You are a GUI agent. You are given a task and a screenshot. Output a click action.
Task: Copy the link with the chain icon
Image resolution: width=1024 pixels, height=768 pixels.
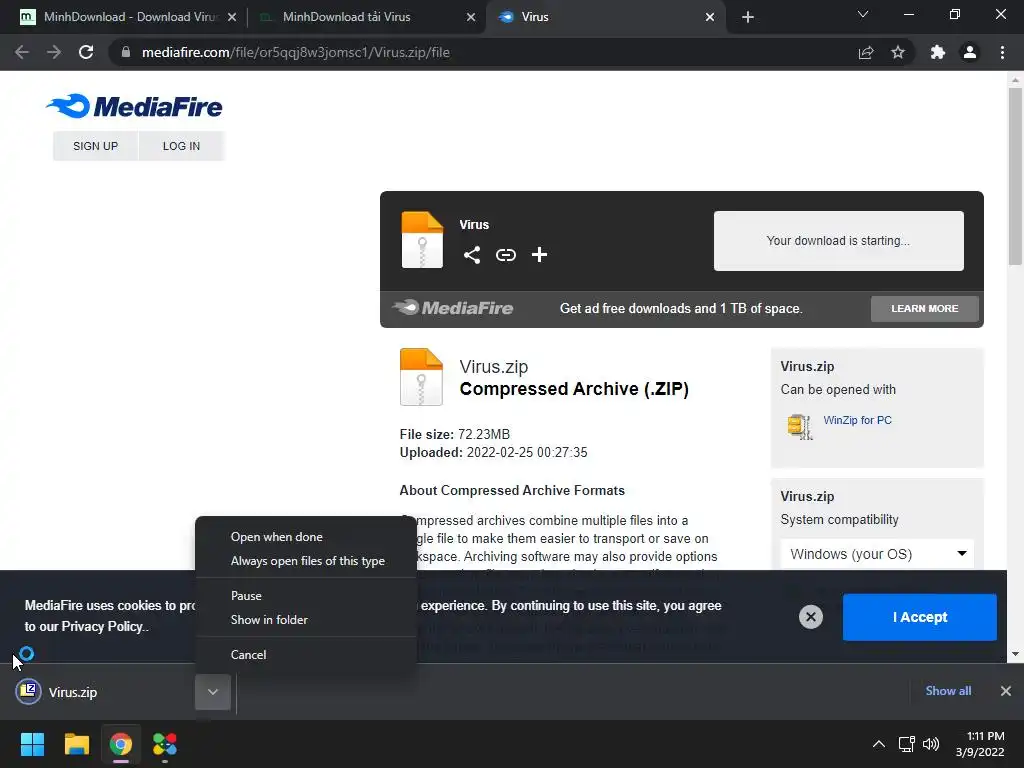tap(505, 255)
